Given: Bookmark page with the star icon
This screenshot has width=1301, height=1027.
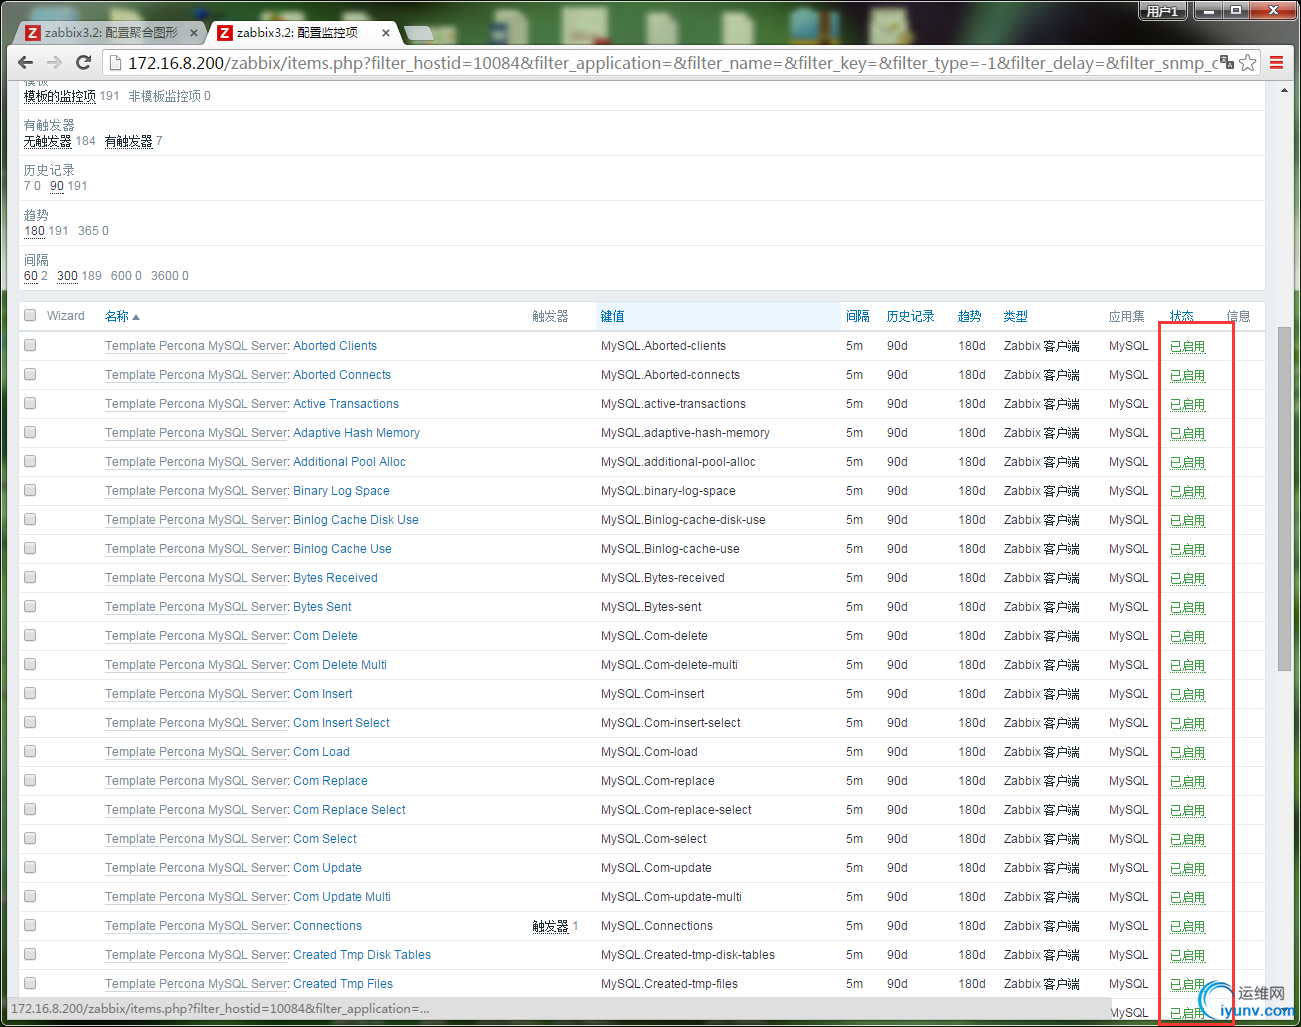Looking at the screenshot, I should [x=1248, y=62].
